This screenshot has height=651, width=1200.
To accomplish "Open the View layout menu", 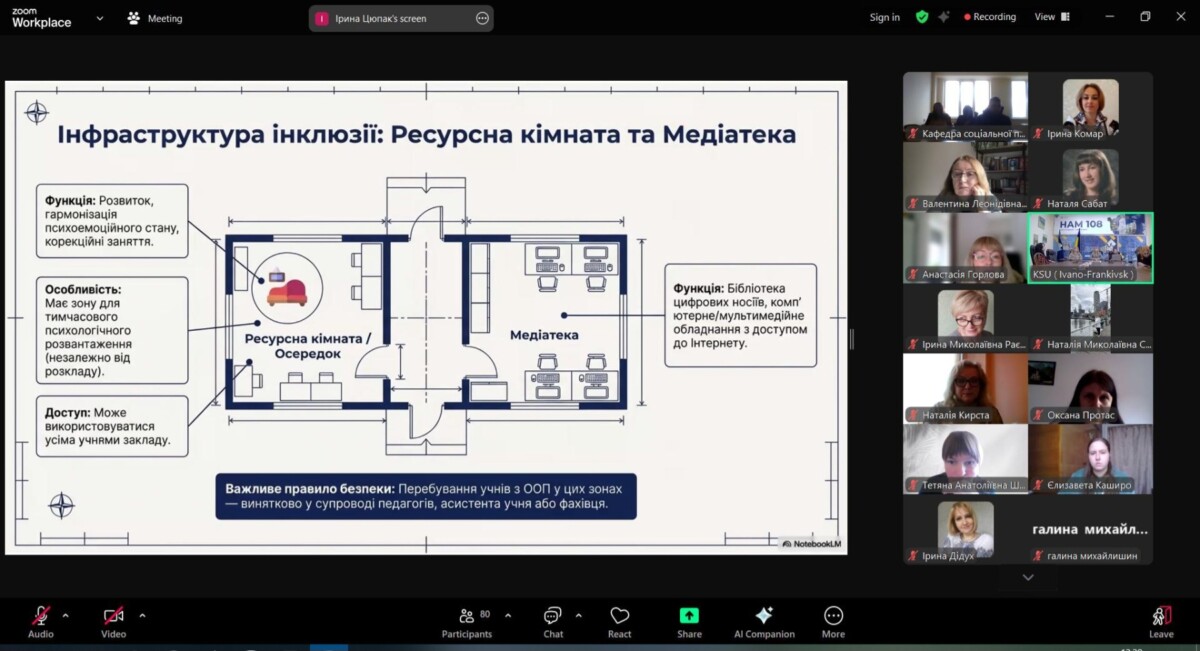I will pos(1051,17).
